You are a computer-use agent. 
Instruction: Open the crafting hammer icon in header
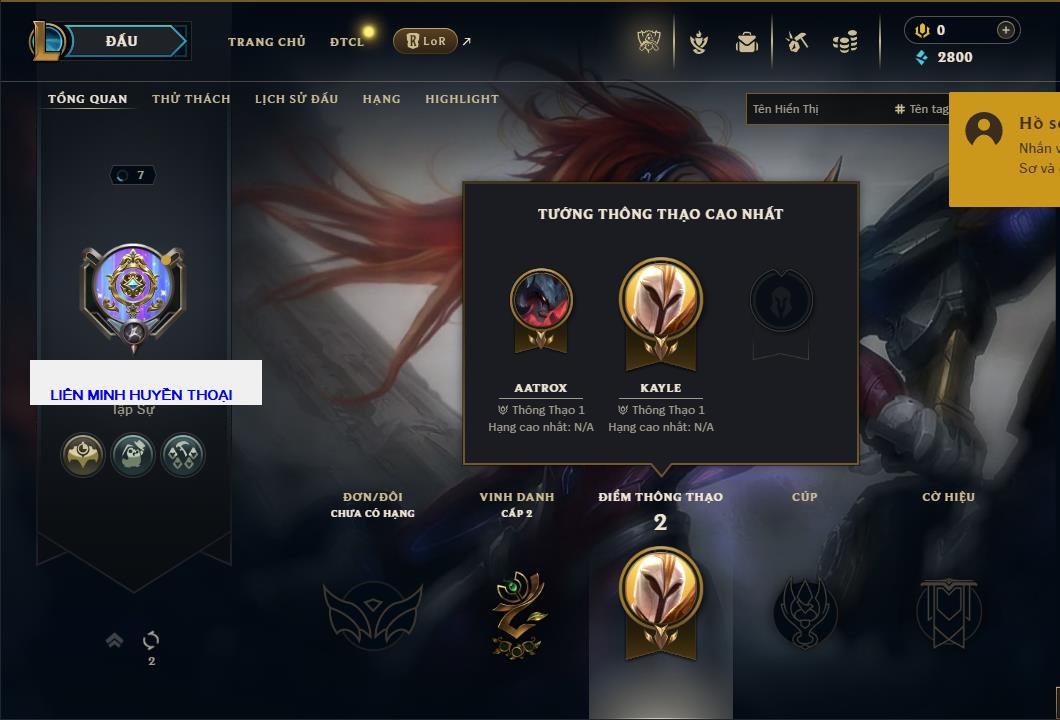point(797,43)
